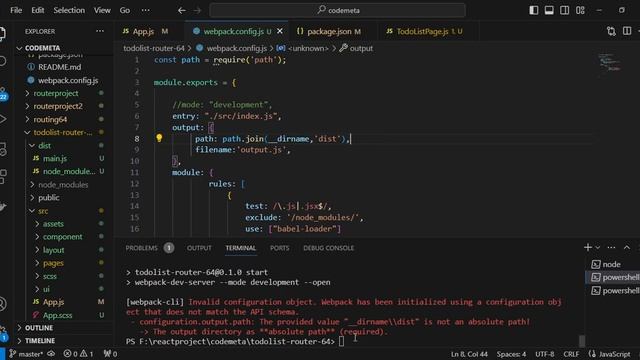The image size is (640, 360).
Task: Show more menu bar items via ellipsis
Action: click(145, 10)
